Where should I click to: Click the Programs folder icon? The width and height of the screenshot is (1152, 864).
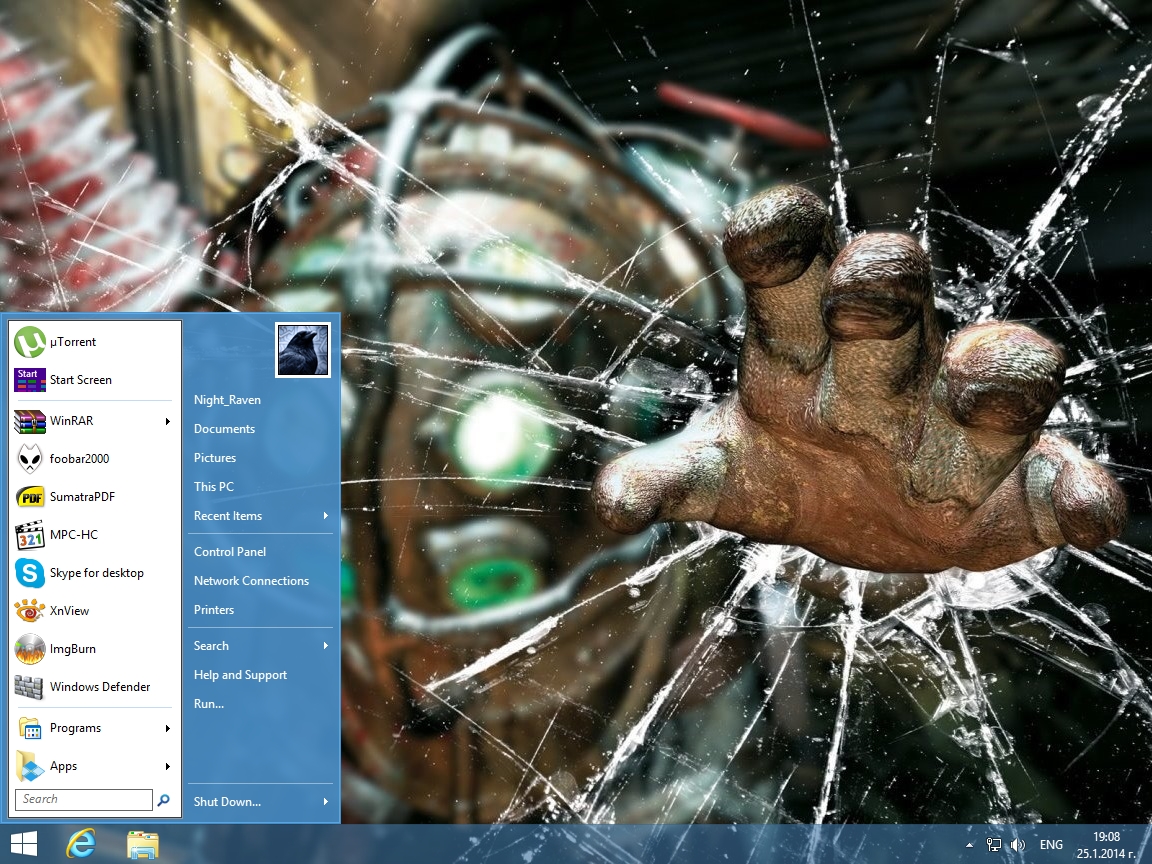tap(30, 728)
